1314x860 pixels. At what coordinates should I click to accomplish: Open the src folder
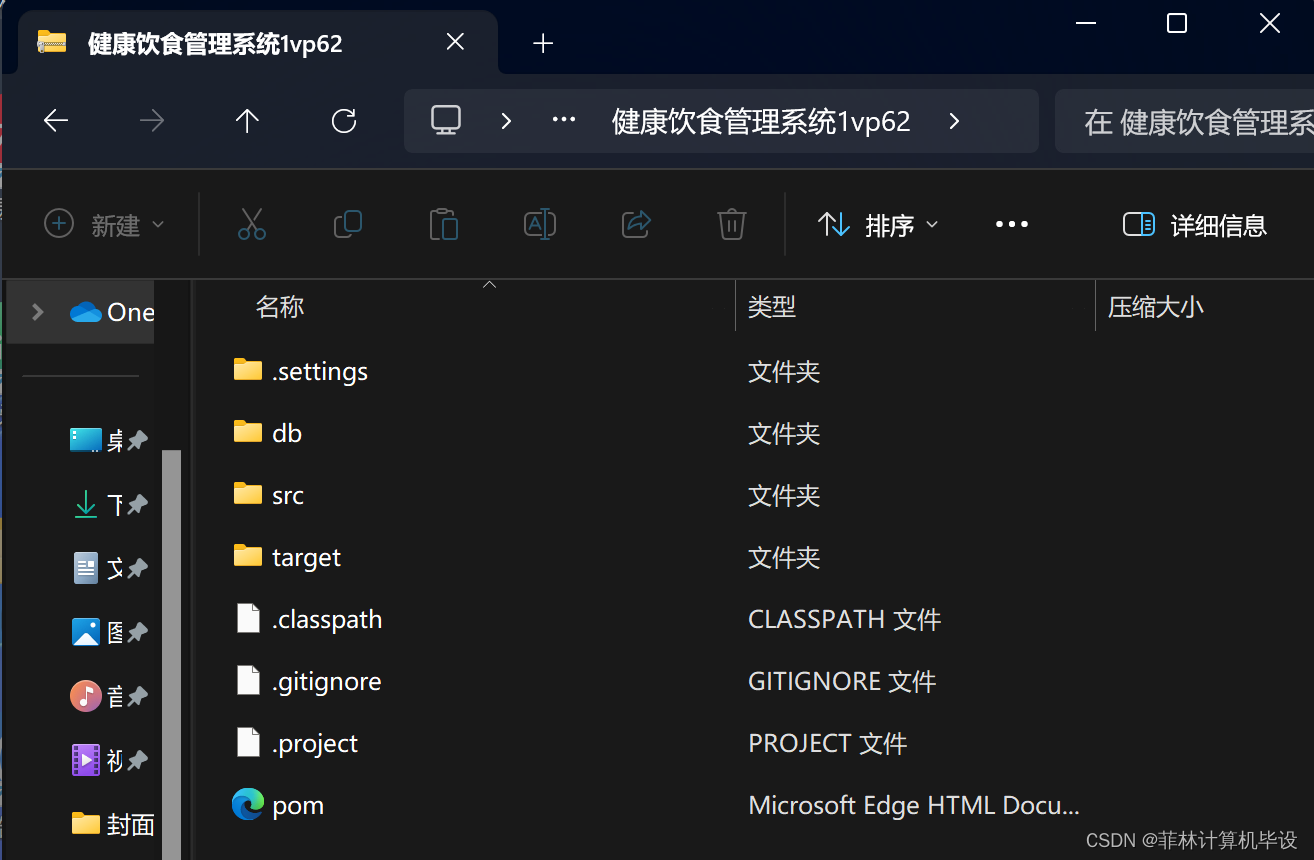287,494
